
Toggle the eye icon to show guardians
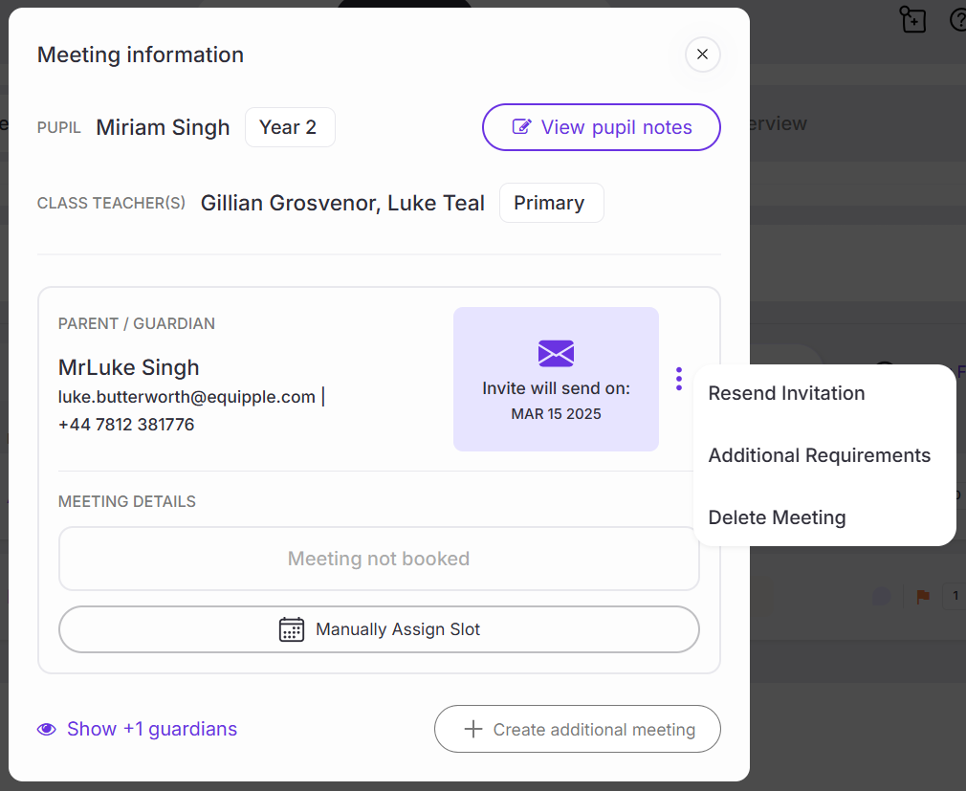coord(47,729)
